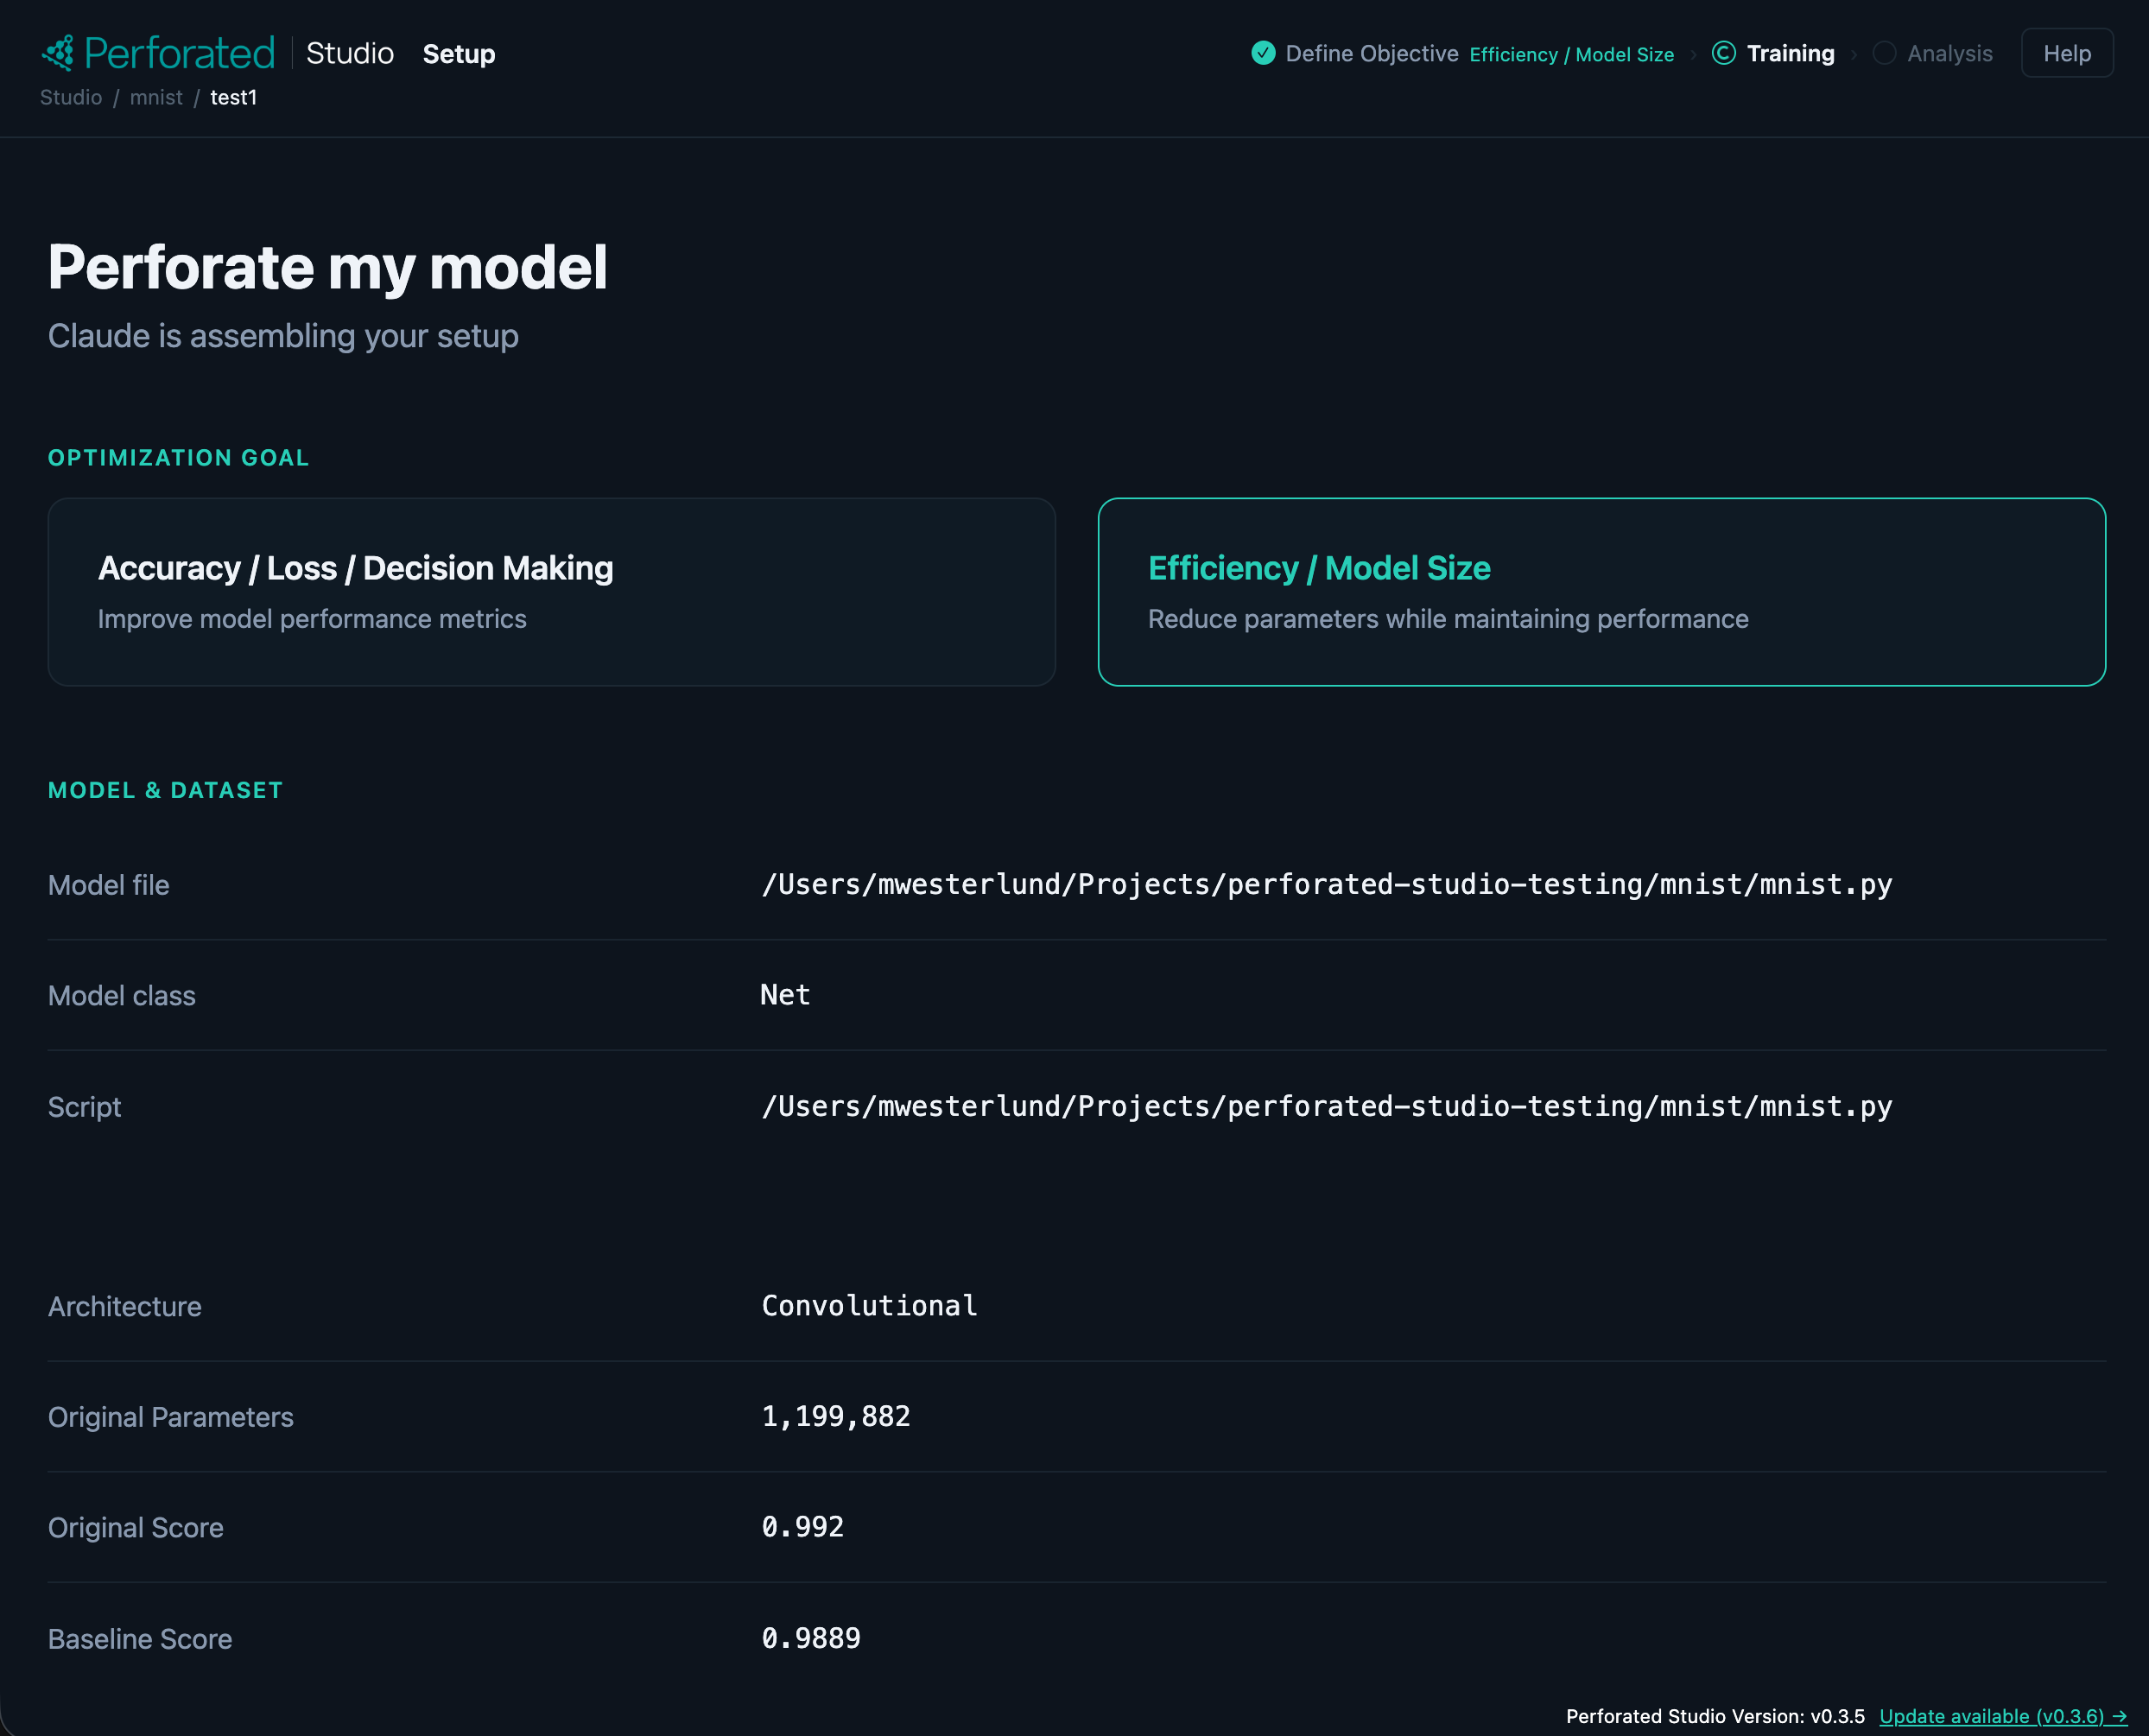The image size is (2149, 1736).
Task: Click Claude is assembling your setup text
Action: point(283,336)
